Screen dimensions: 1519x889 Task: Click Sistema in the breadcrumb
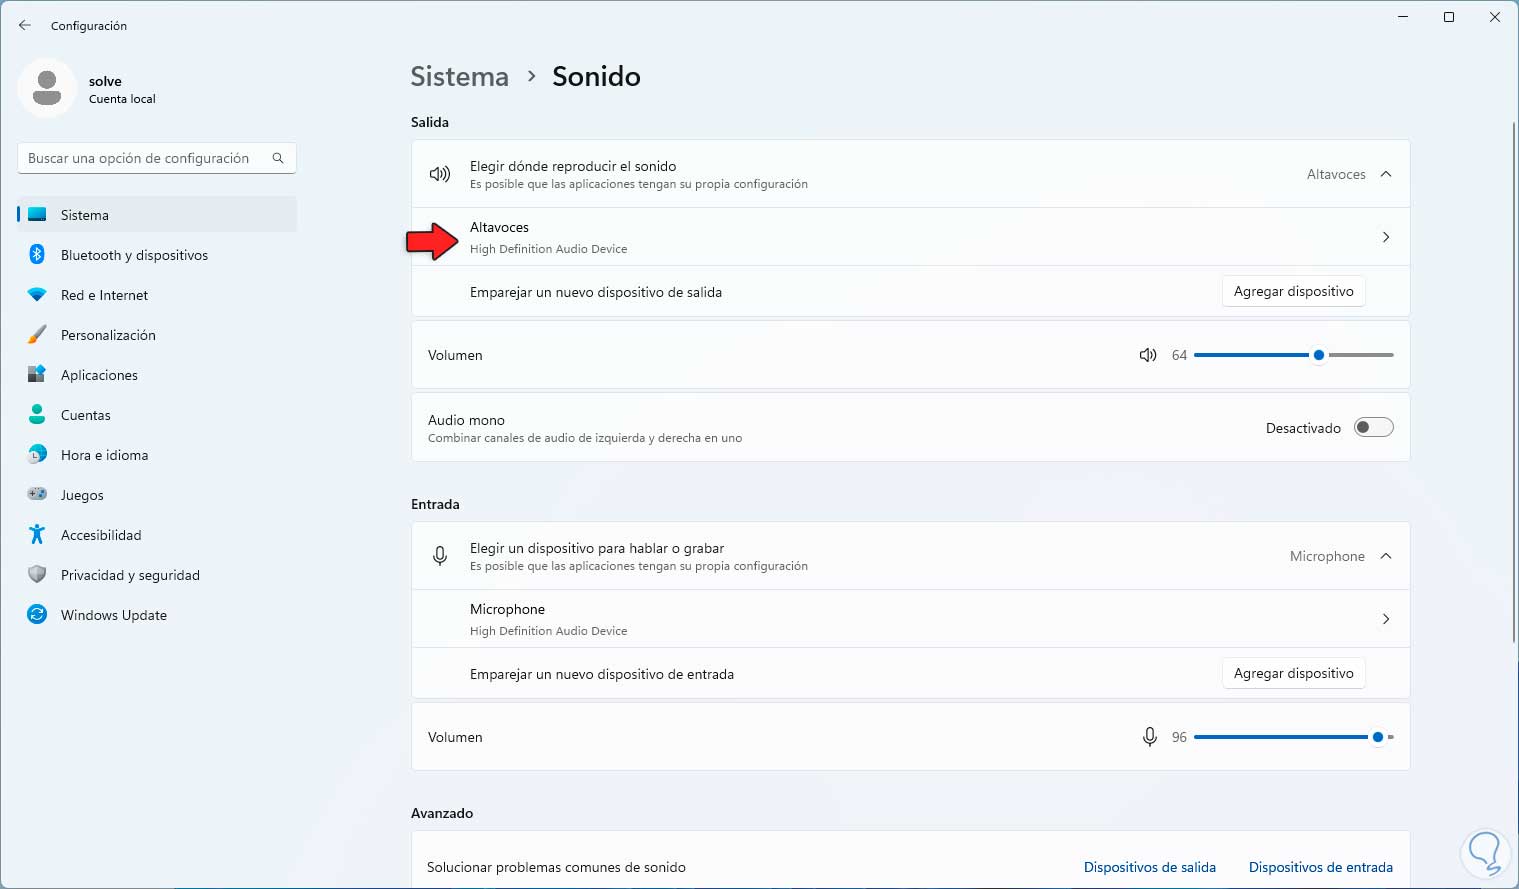click(459, 76)
